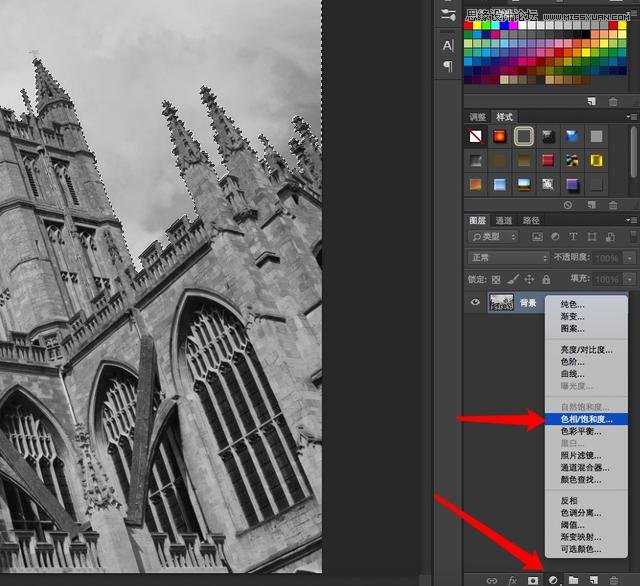Image resolution: width=640 pixels, height=586 pixels.
Task: Open the 正常 blend mode dropdown
Action: click(508, 258)
